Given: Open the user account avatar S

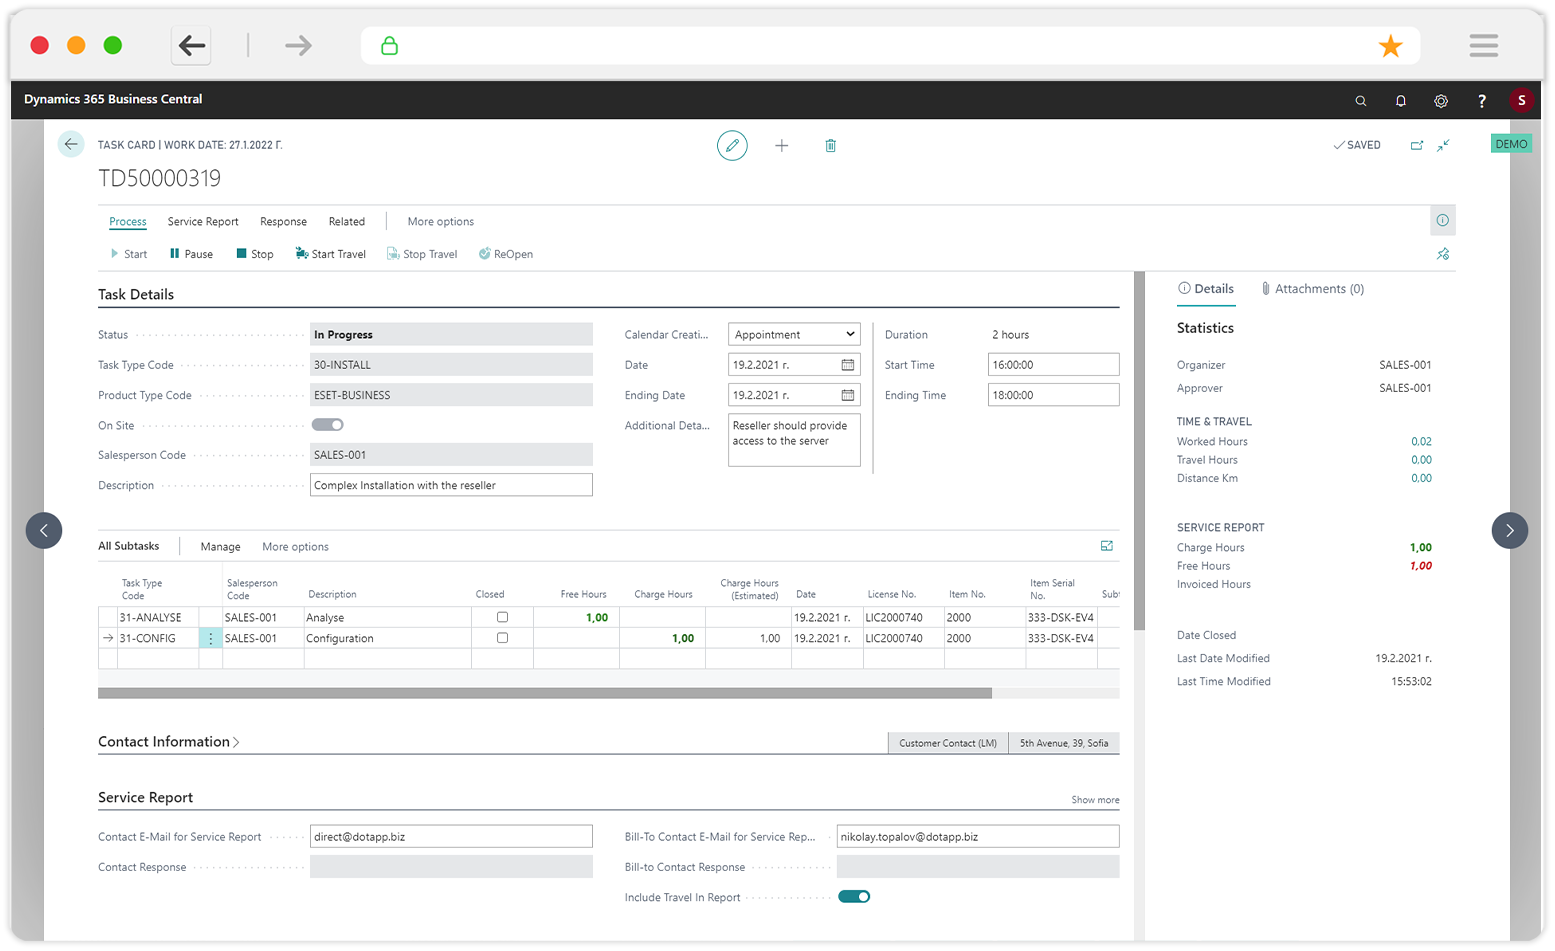Looking at the screenshot, I should click(1522, 100).
